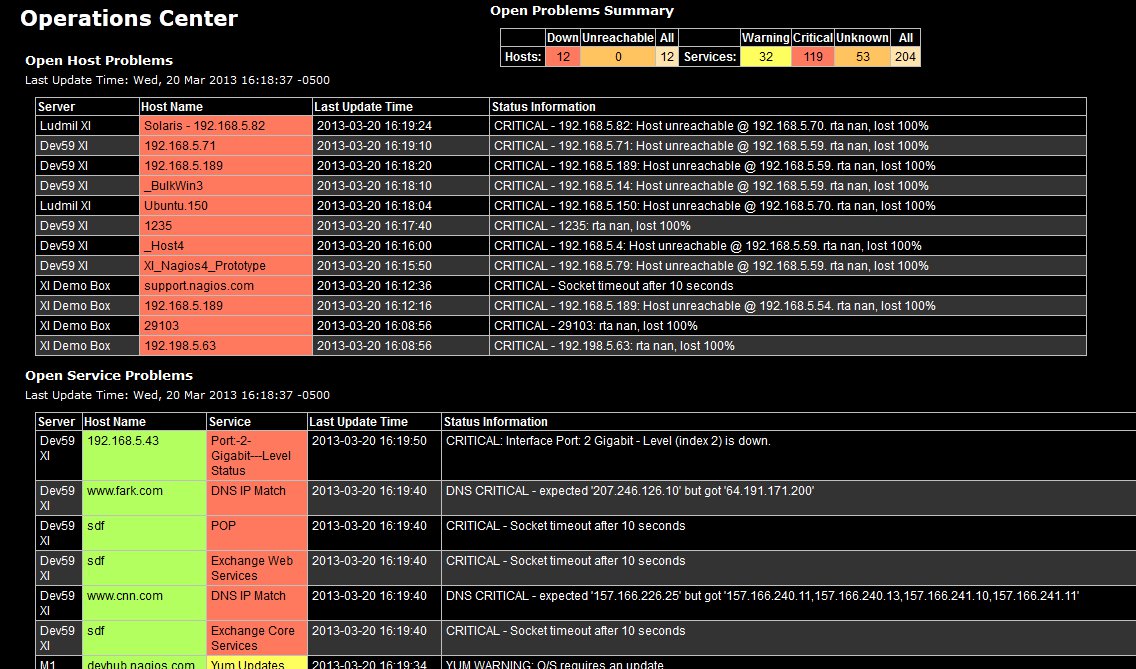Open the Yum Updates service
The width and height of the screenshot is (1136, 669).
(x=247, y=664)
